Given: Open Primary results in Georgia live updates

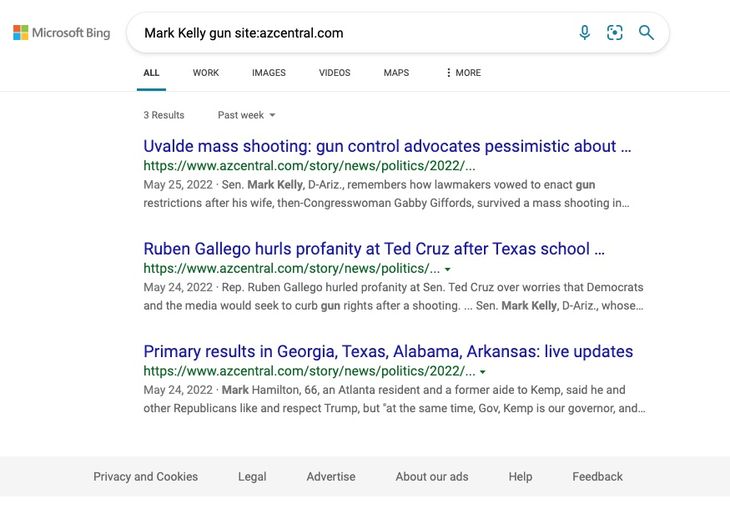Looking at the screenshot, I should coord(388,352).
